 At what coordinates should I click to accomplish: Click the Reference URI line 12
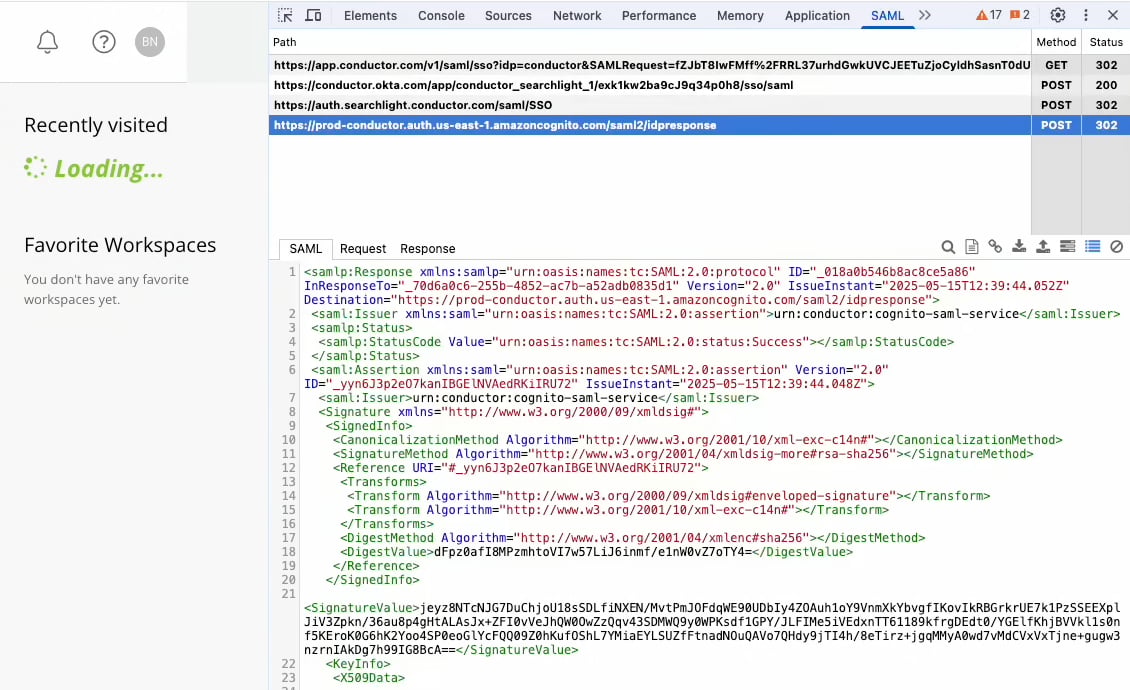coord(520,468)
